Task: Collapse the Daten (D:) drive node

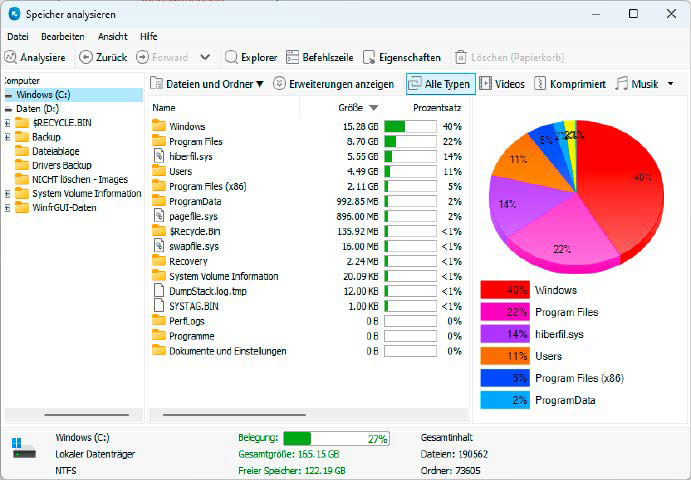Action: (x=8, y=109)
